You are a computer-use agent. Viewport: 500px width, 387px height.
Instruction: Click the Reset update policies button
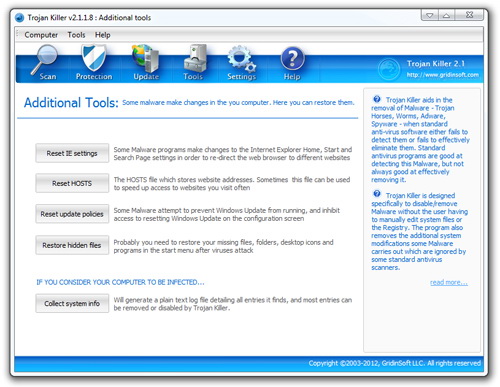tap(72, 214)
